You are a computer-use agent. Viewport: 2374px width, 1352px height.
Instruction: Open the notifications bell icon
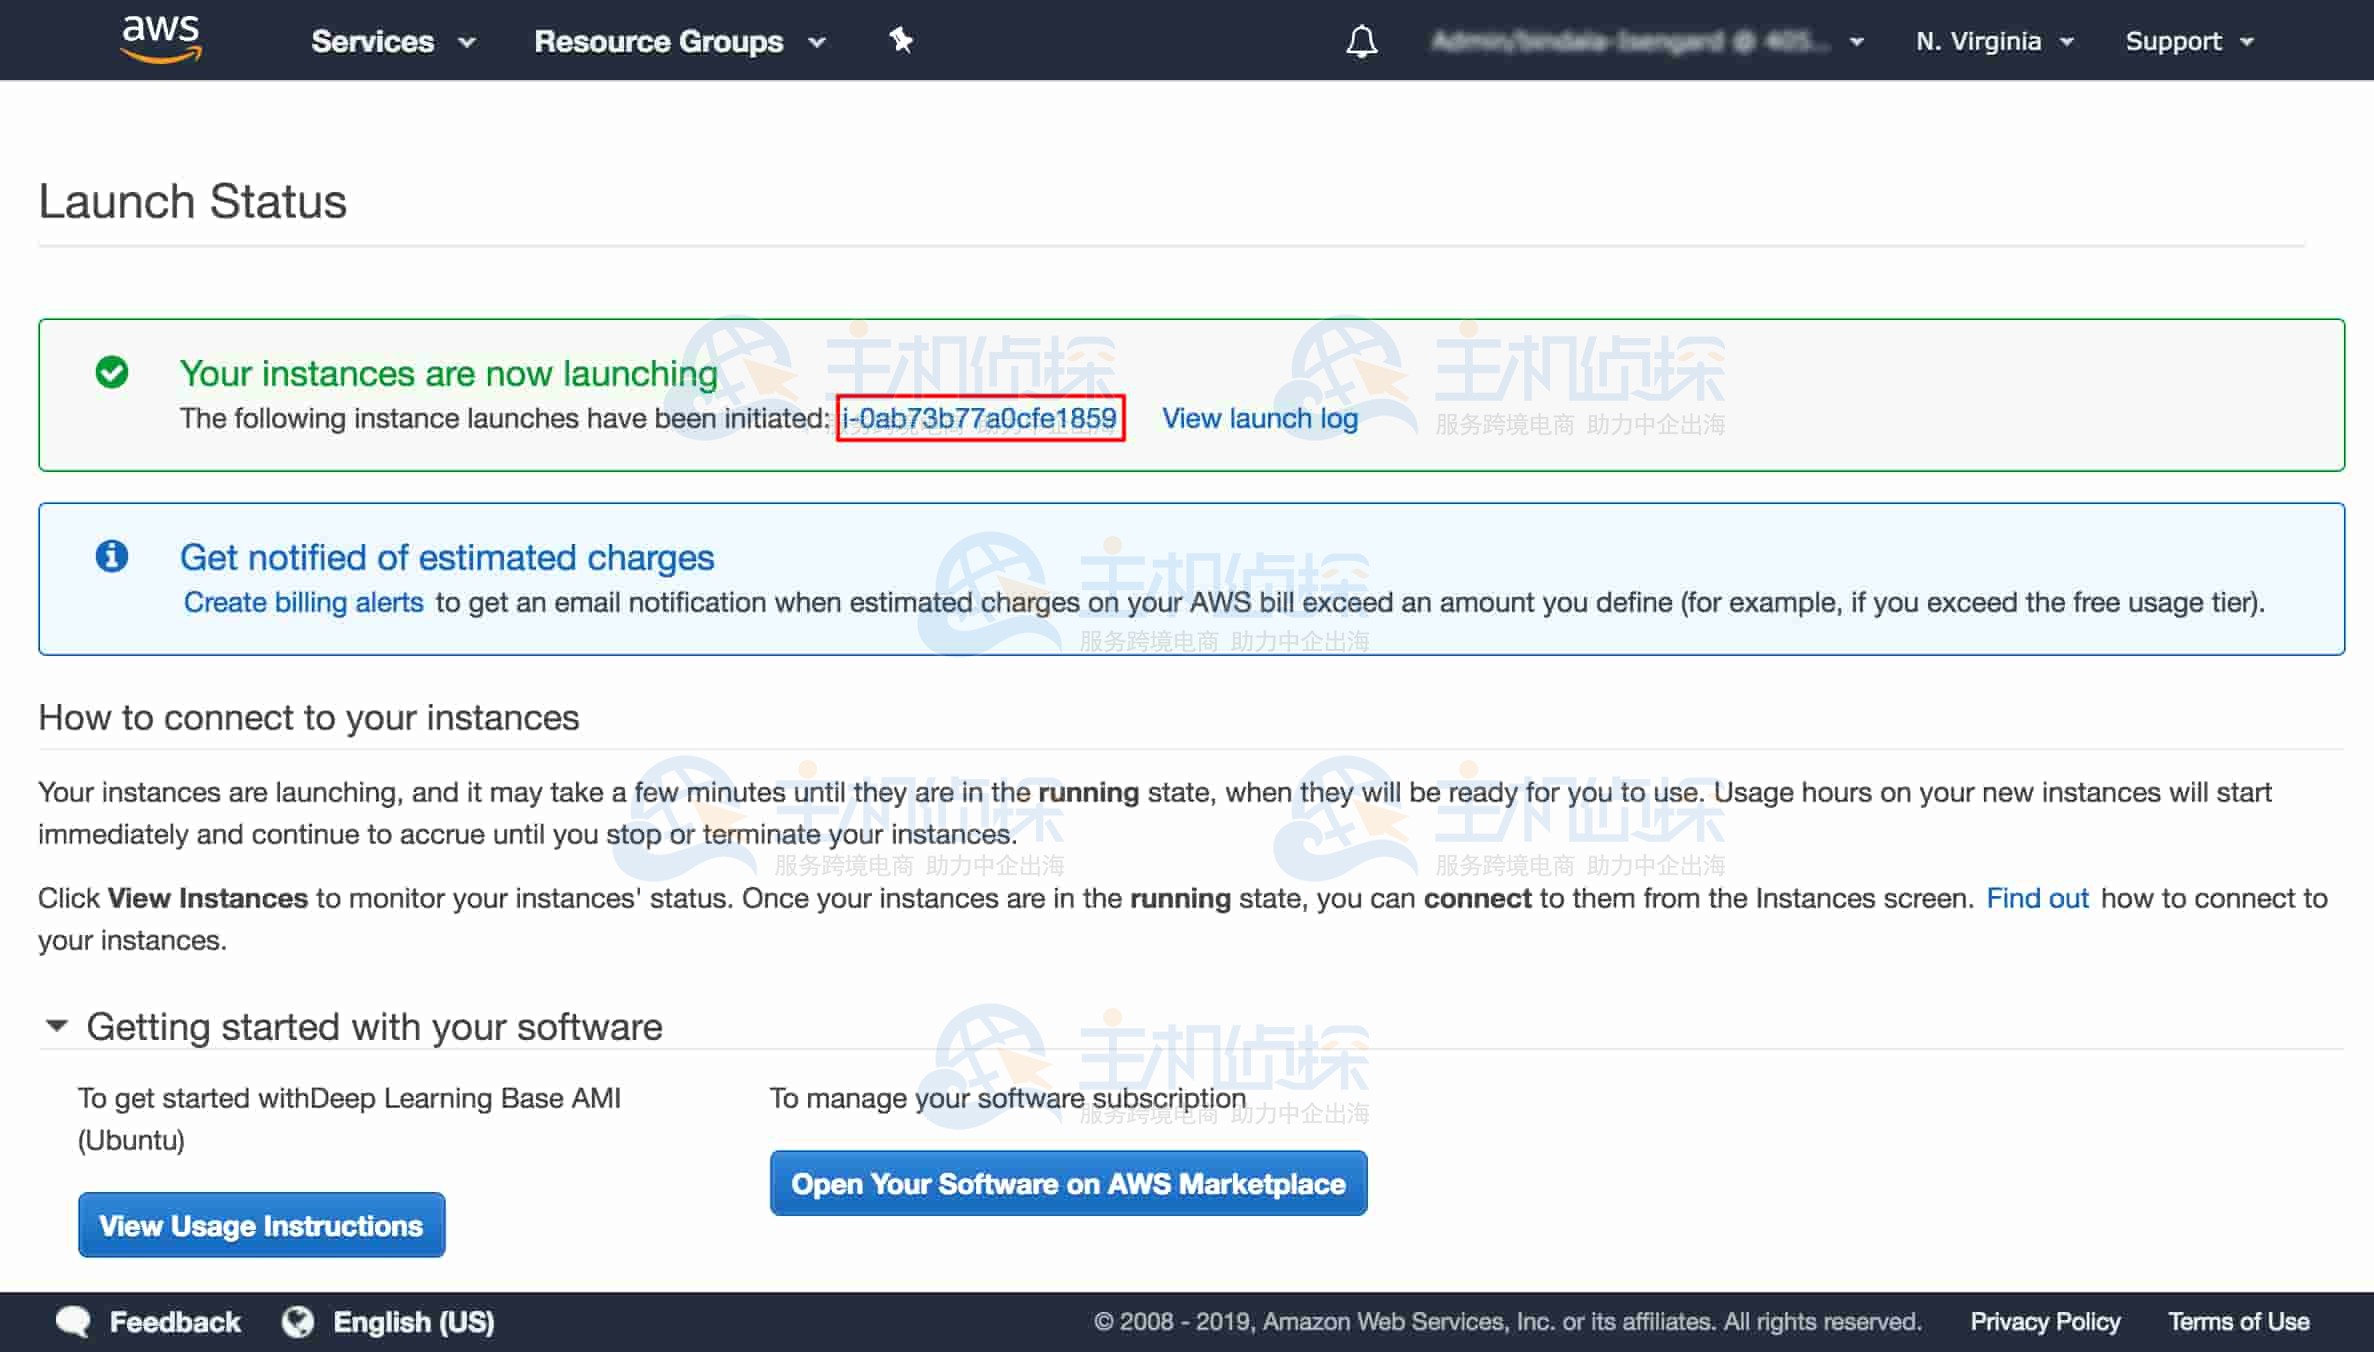pos(1361,41)
